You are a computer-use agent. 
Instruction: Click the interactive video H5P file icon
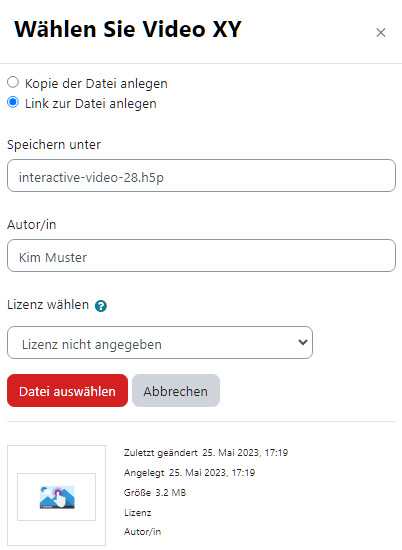57,497
